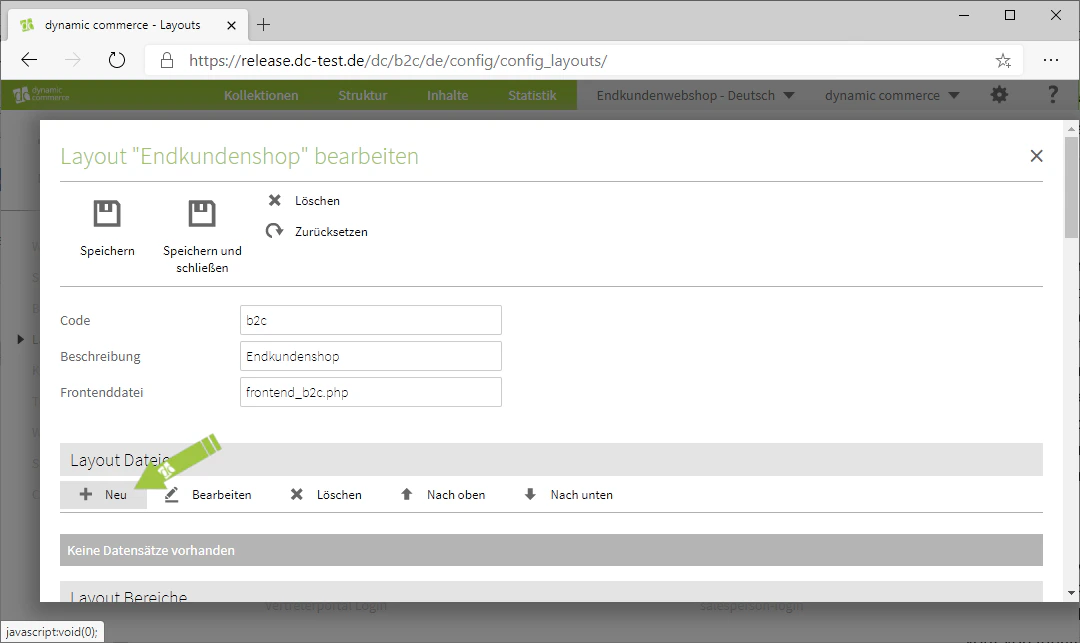This screenshot has height=643, width=1080.
Task: Click the browser refresh icon
Action: coord(117,61)
